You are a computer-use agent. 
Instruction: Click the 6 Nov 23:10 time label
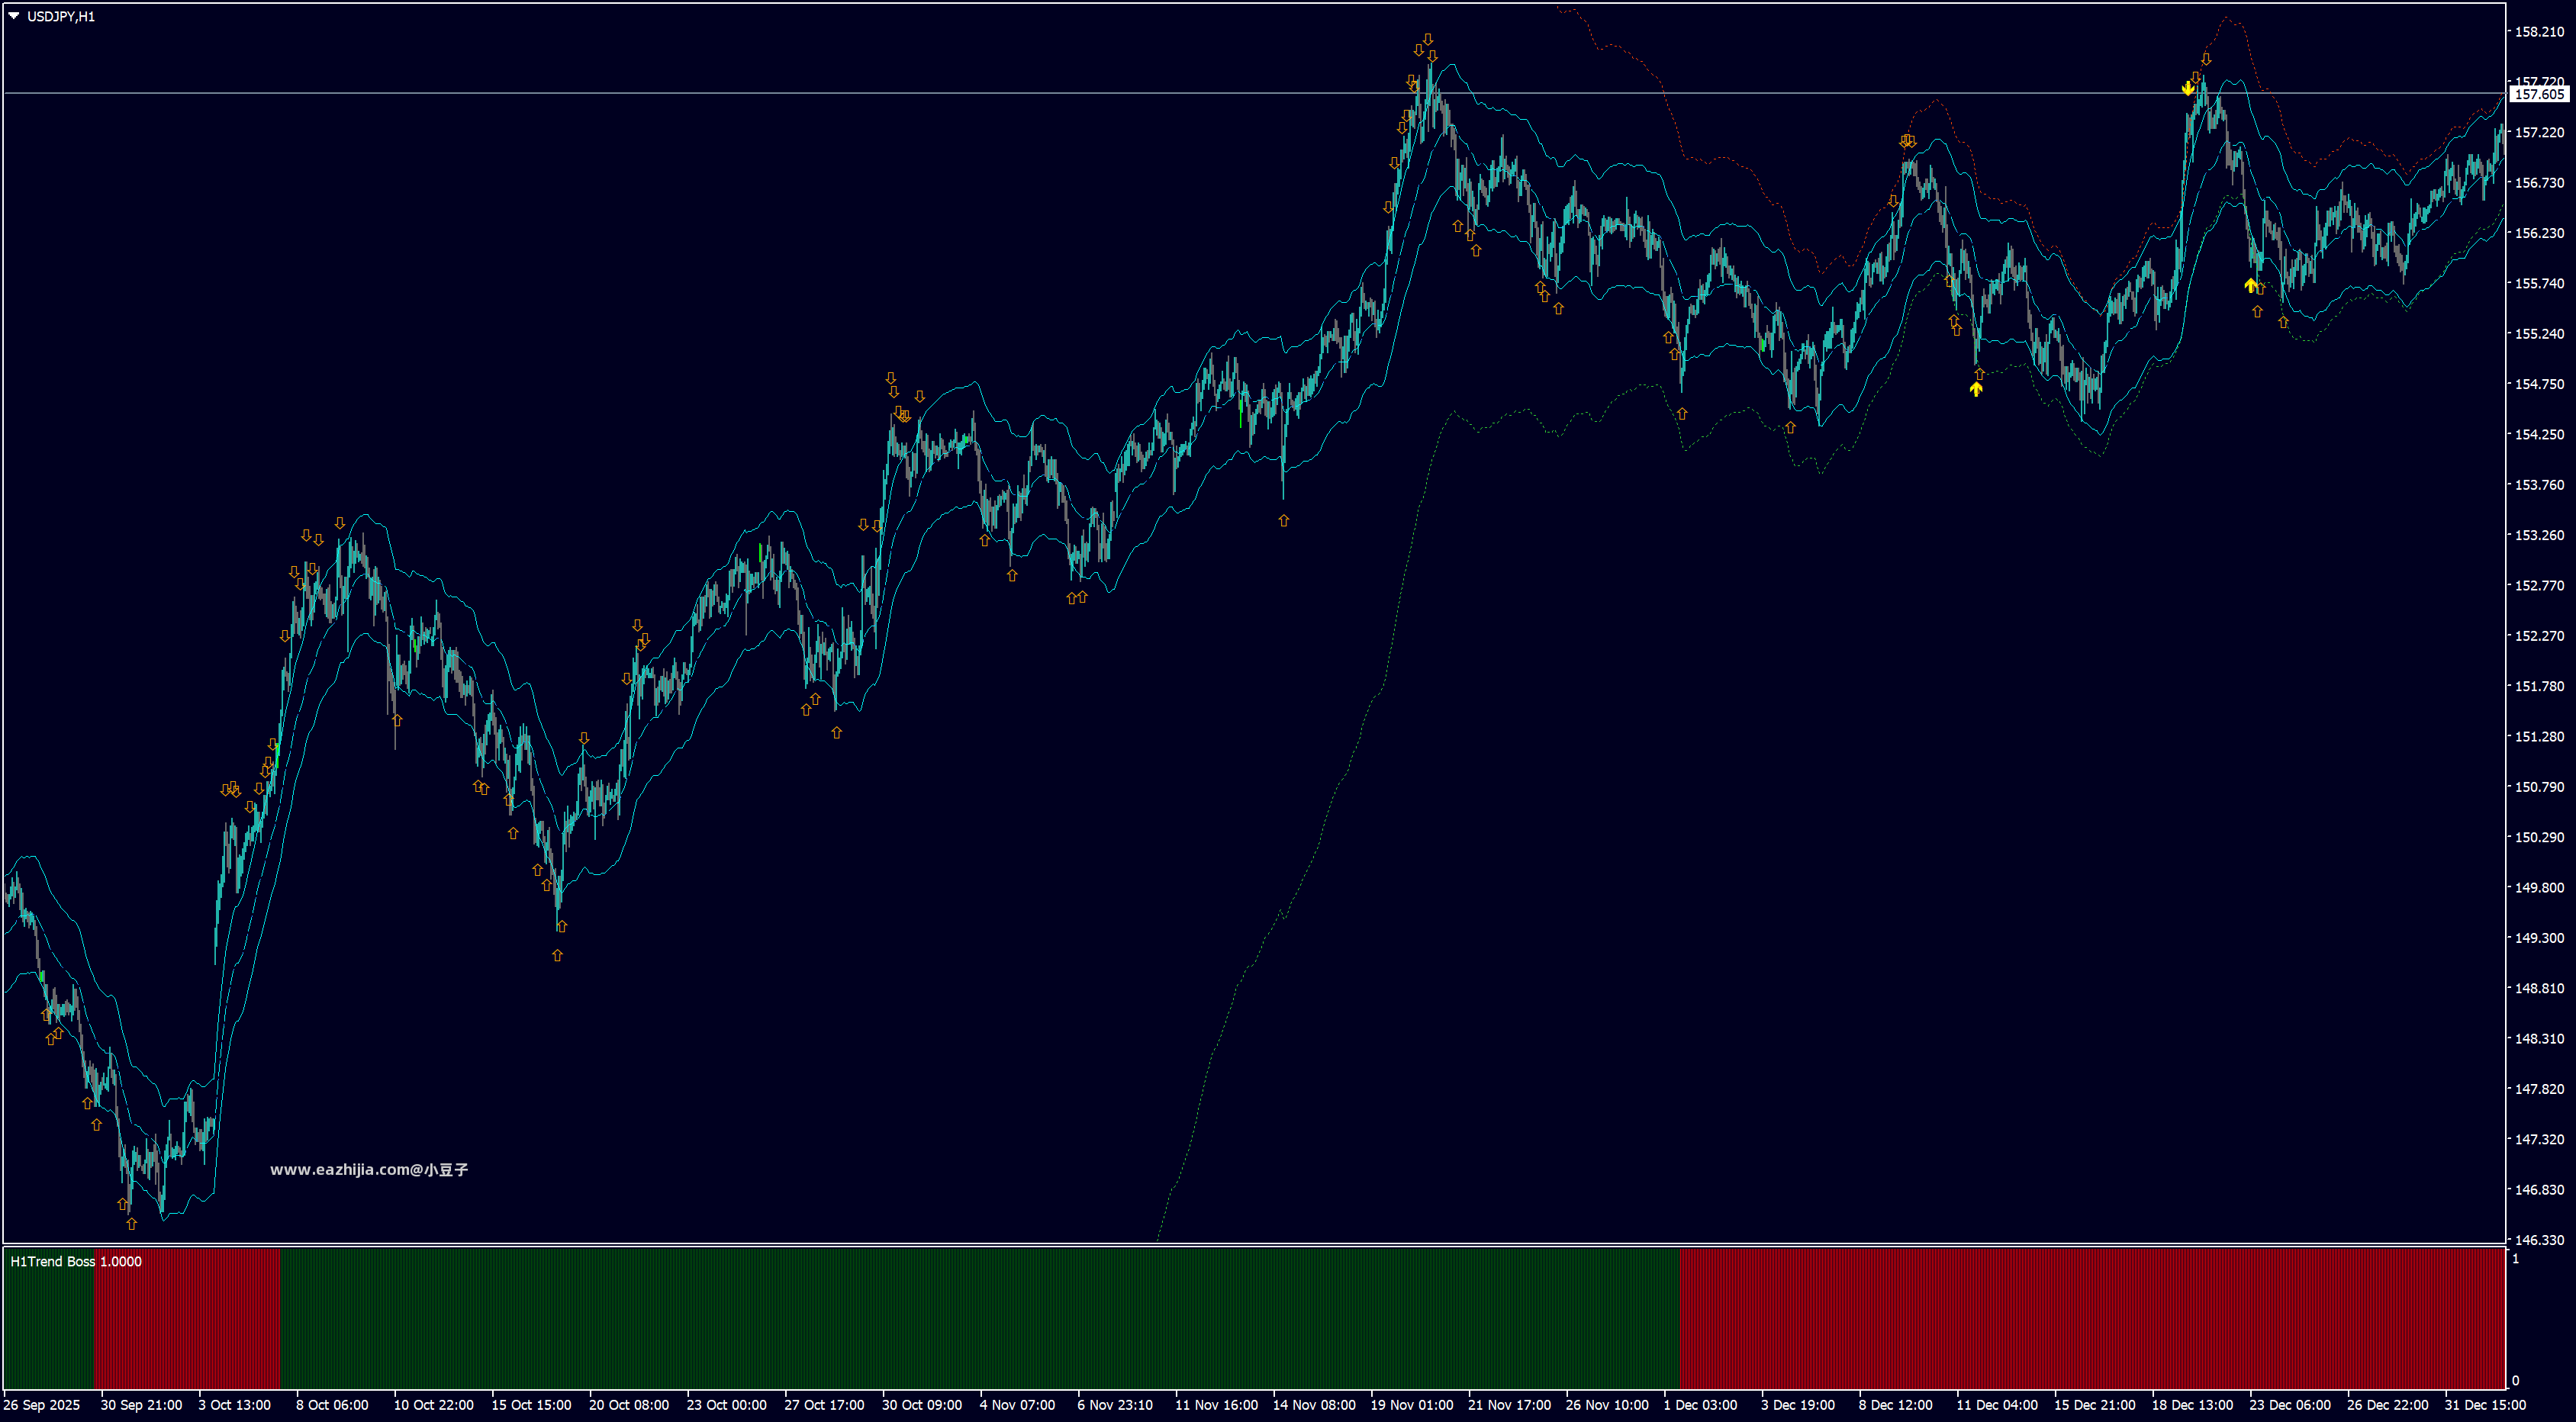pyautogui.click(x=1115, y=1405)
